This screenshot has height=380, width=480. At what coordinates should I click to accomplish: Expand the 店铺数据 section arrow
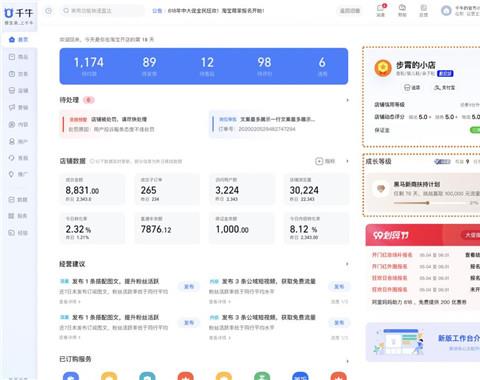coord(347,161)
